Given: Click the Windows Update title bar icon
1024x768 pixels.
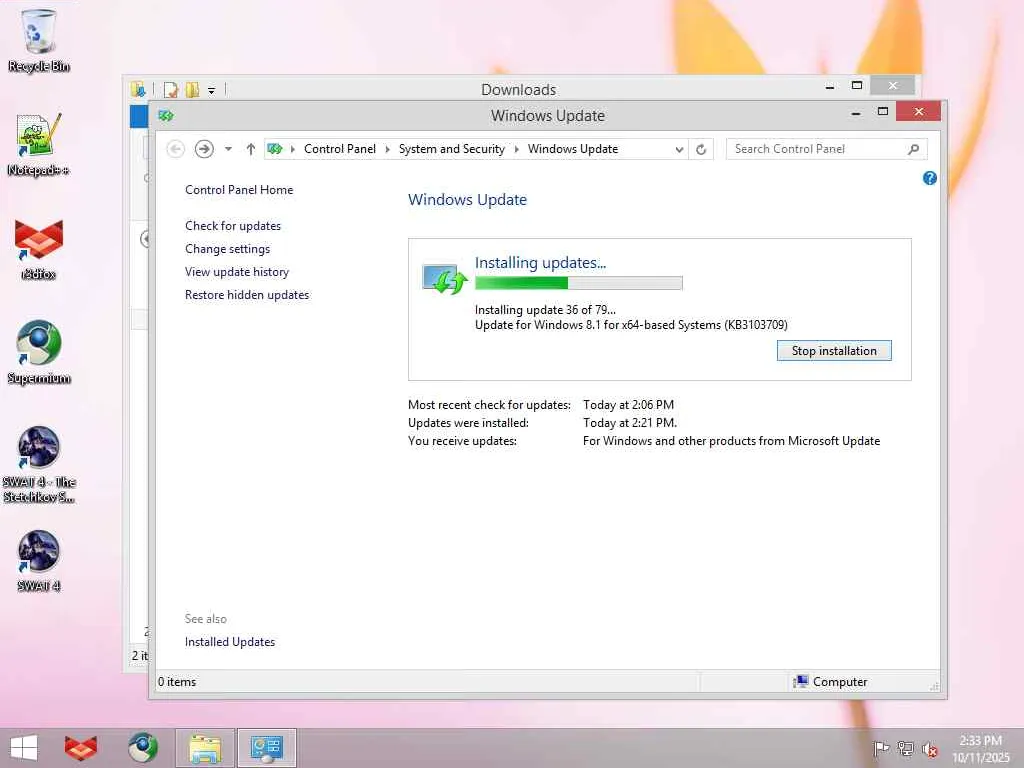Looking at the screenshot, I should click(x=166, y=116).
